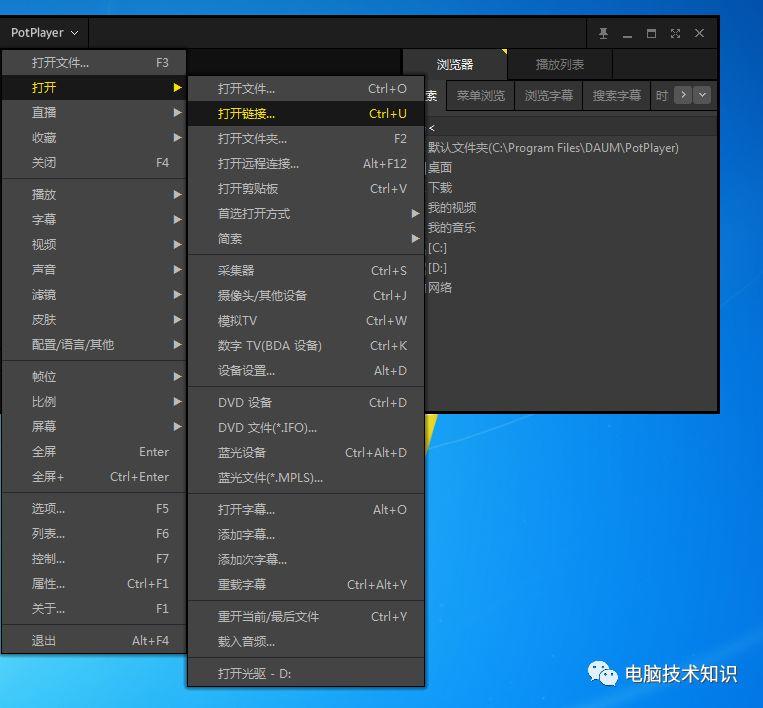This screenshot has height=708, width=763.
Task: Open 选项... F5 menu item
Action: point(94,508)
